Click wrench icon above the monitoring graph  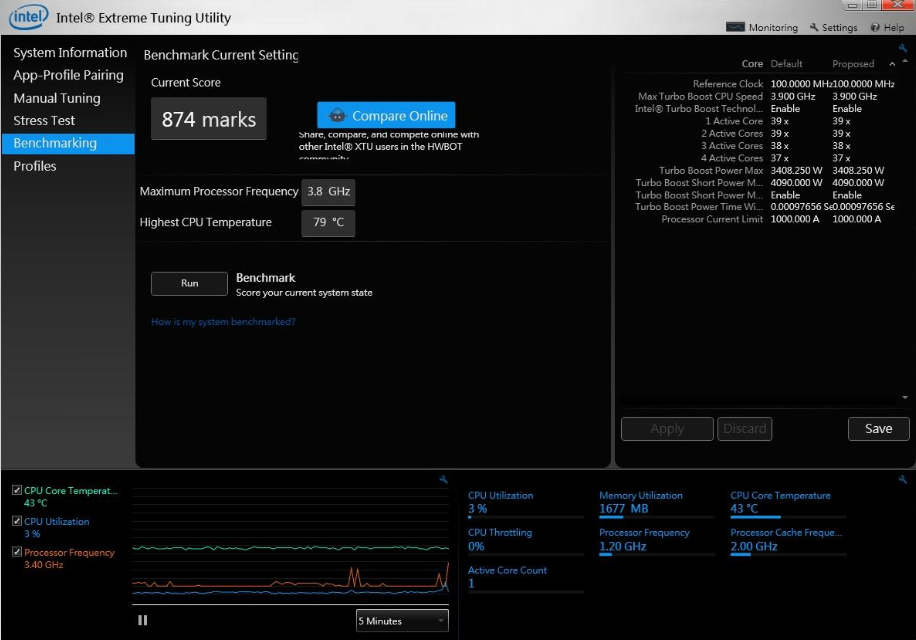click(444, 480)
